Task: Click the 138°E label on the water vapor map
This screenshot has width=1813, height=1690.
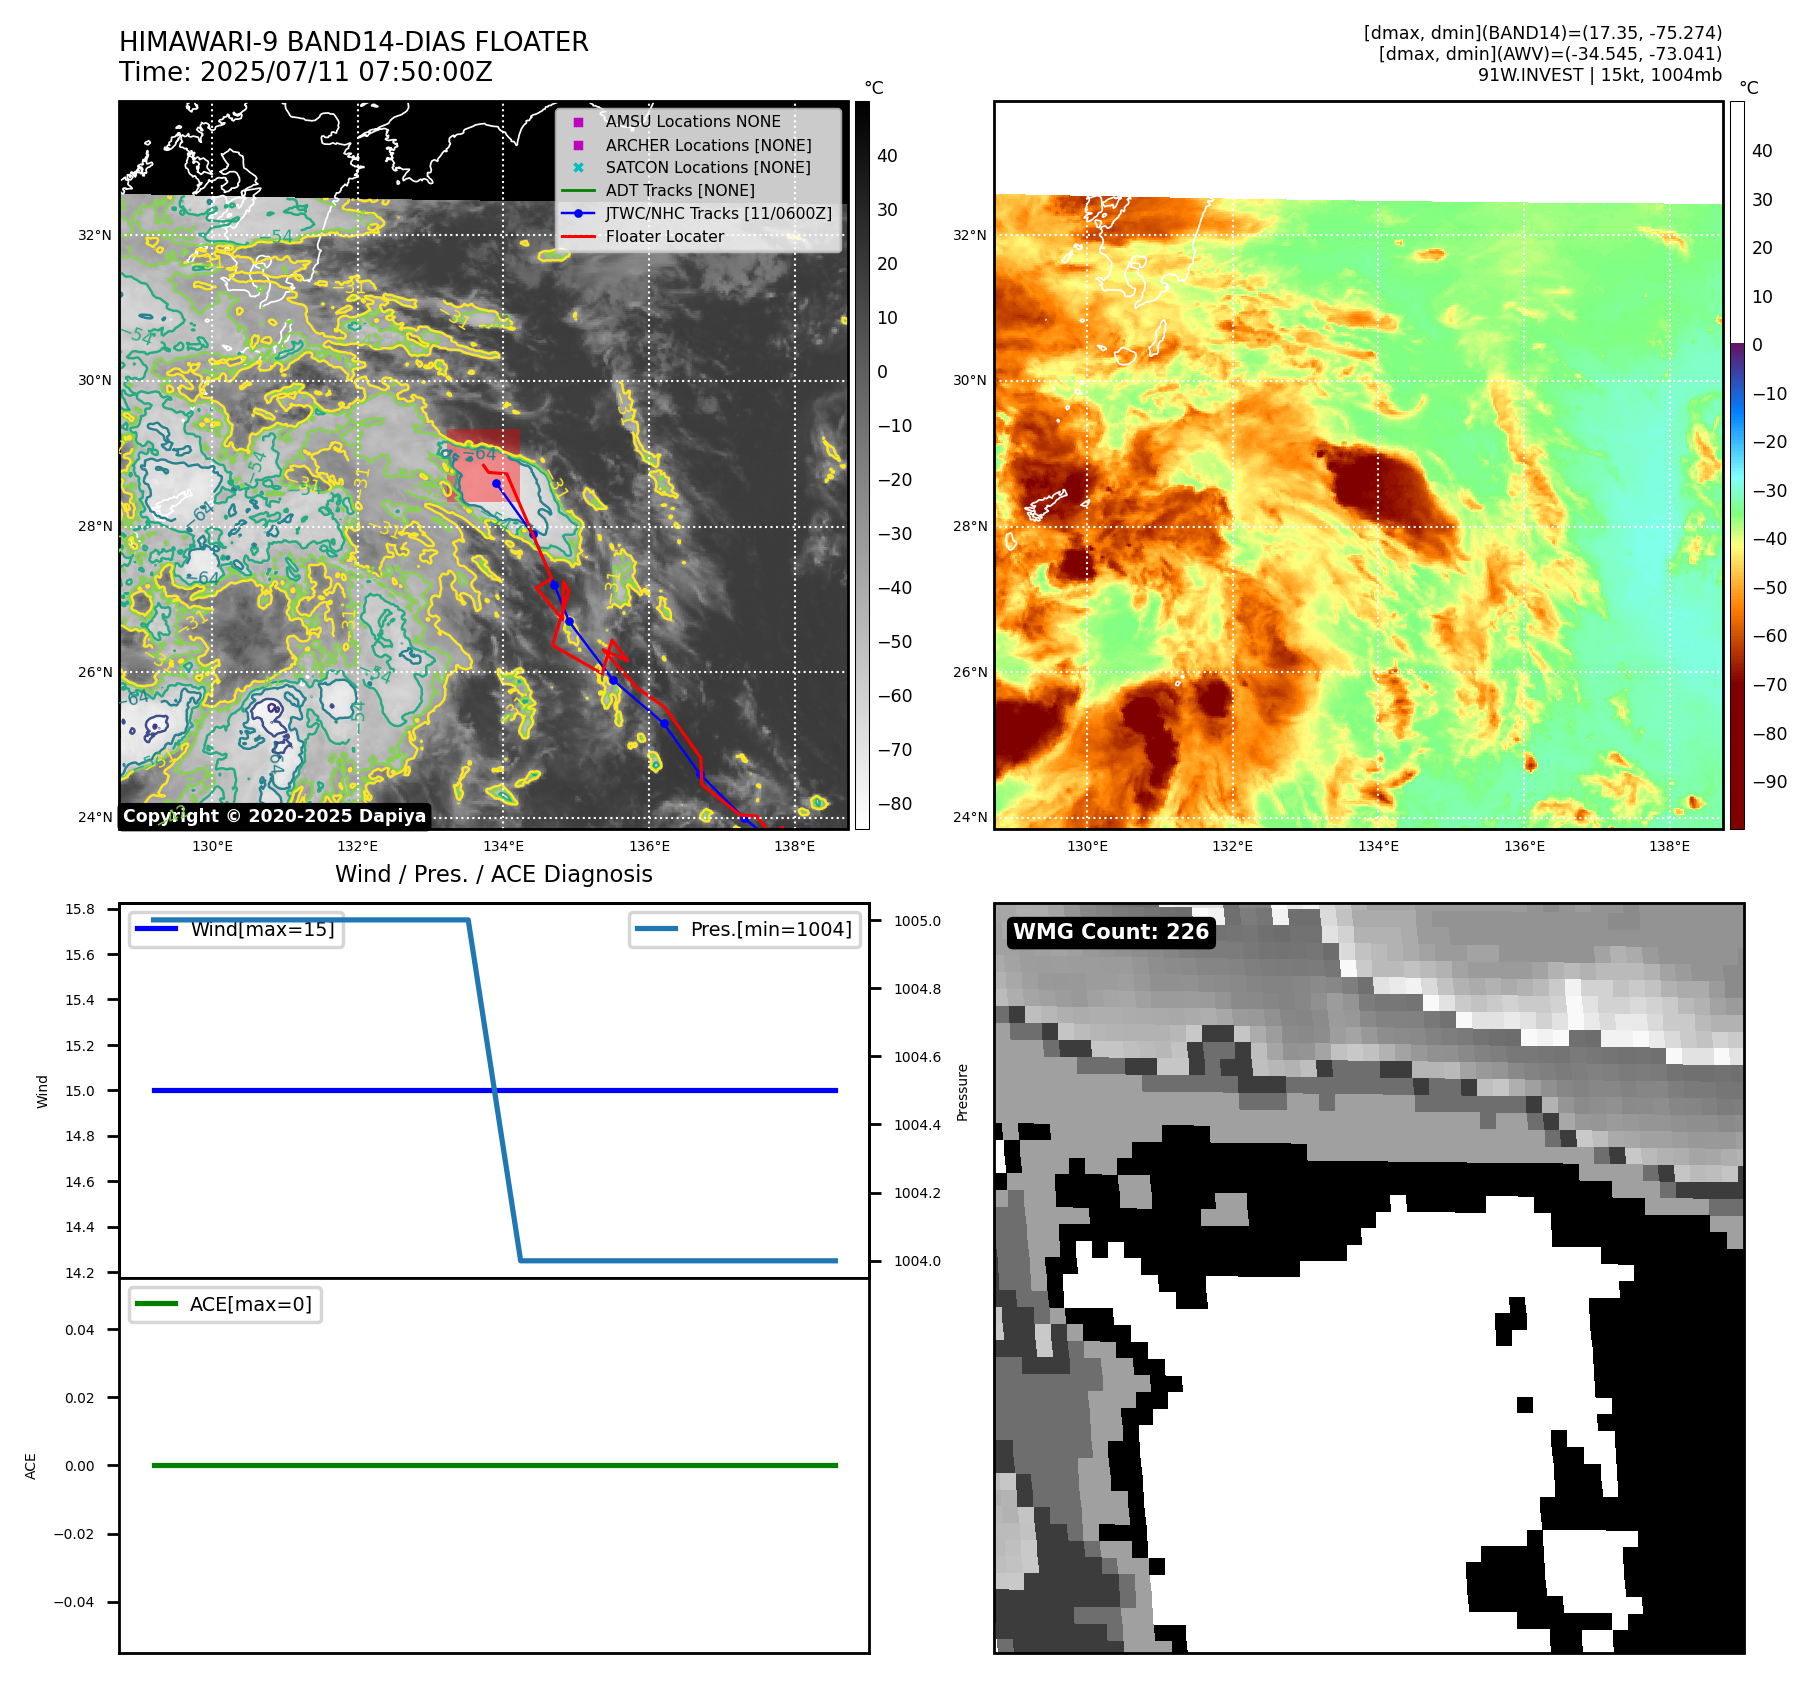Action: pyautogui.click(x=1669, y=846)
